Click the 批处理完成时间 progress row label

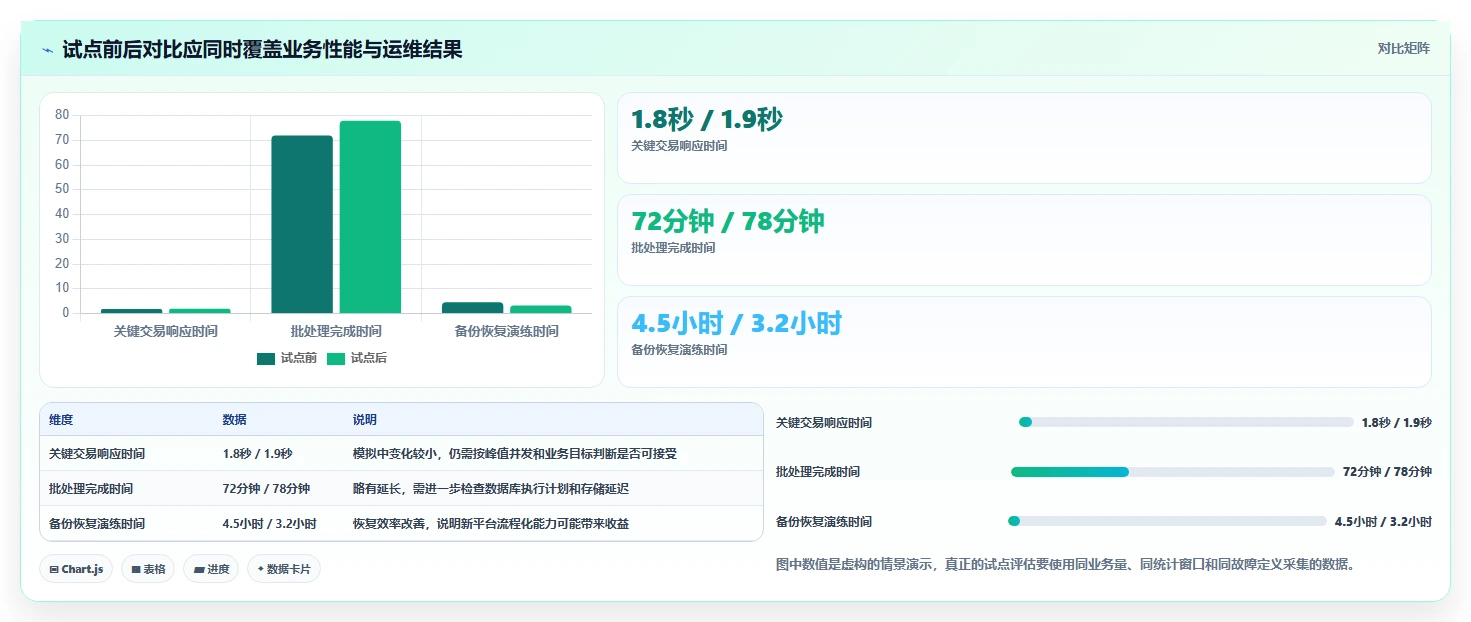(818, 472)
